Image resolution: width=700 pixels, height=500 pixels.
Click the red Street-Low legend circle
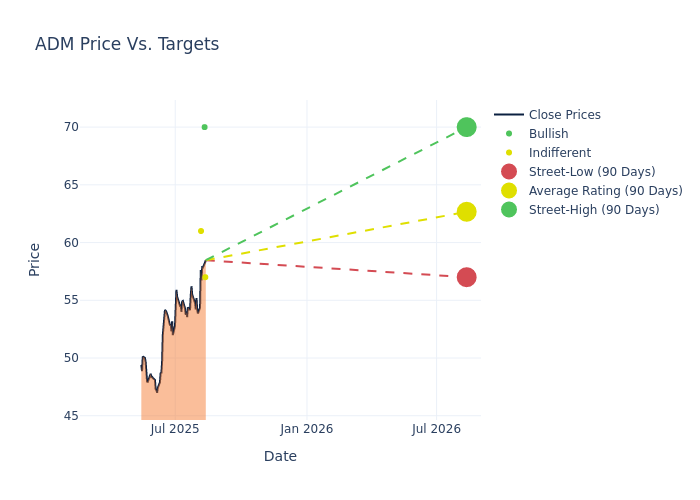point(509,172)
